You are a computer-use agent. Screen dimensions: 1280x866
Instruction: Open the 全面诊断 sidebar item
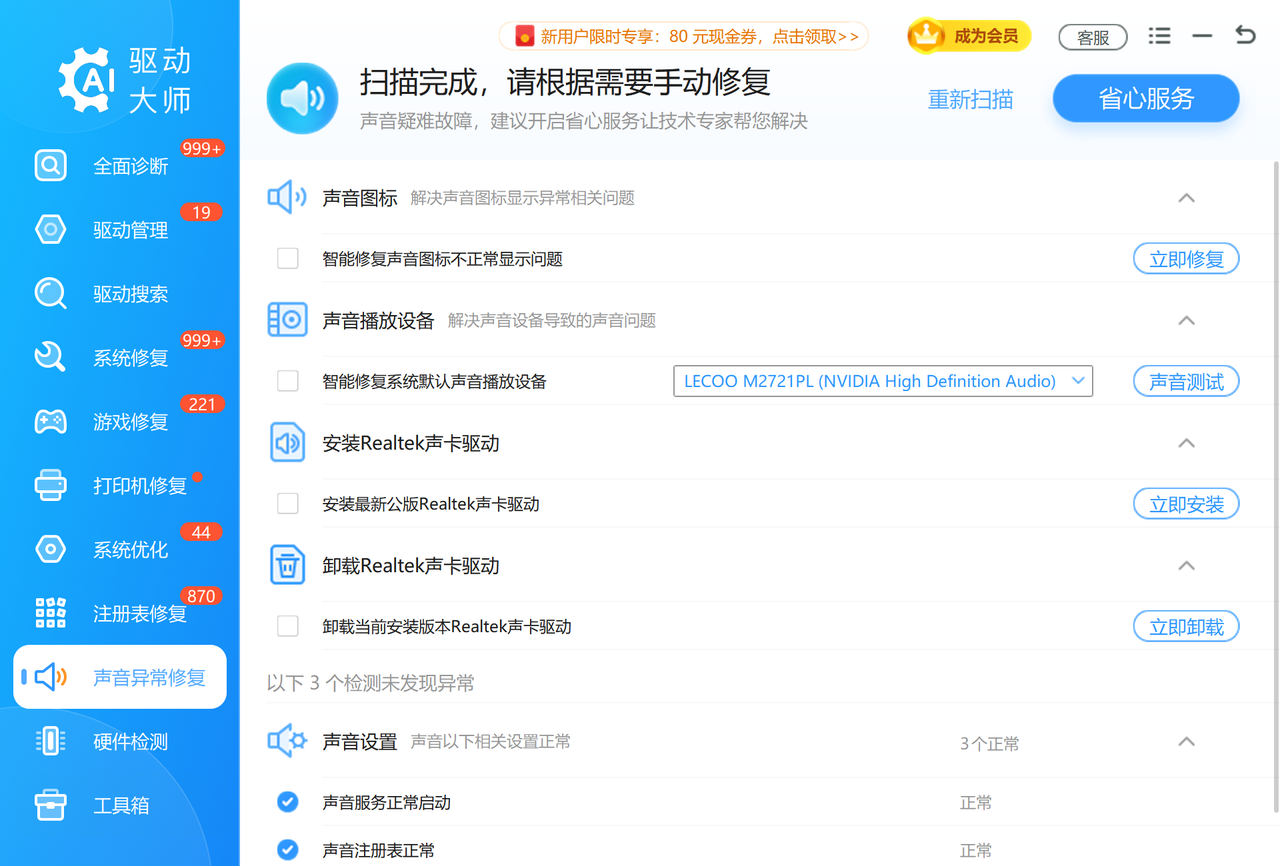point(120,165)
